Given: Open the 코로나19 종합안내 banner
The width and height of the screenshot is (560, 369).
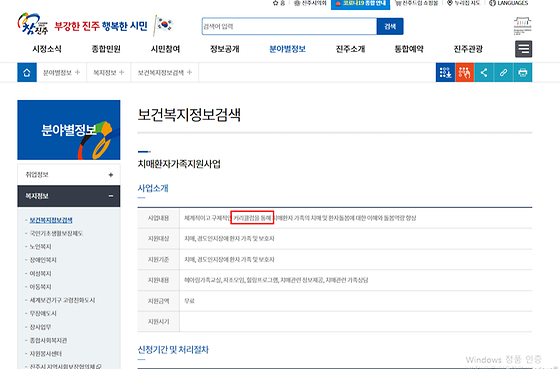Looking at the screenshot, I should (360, 4).
